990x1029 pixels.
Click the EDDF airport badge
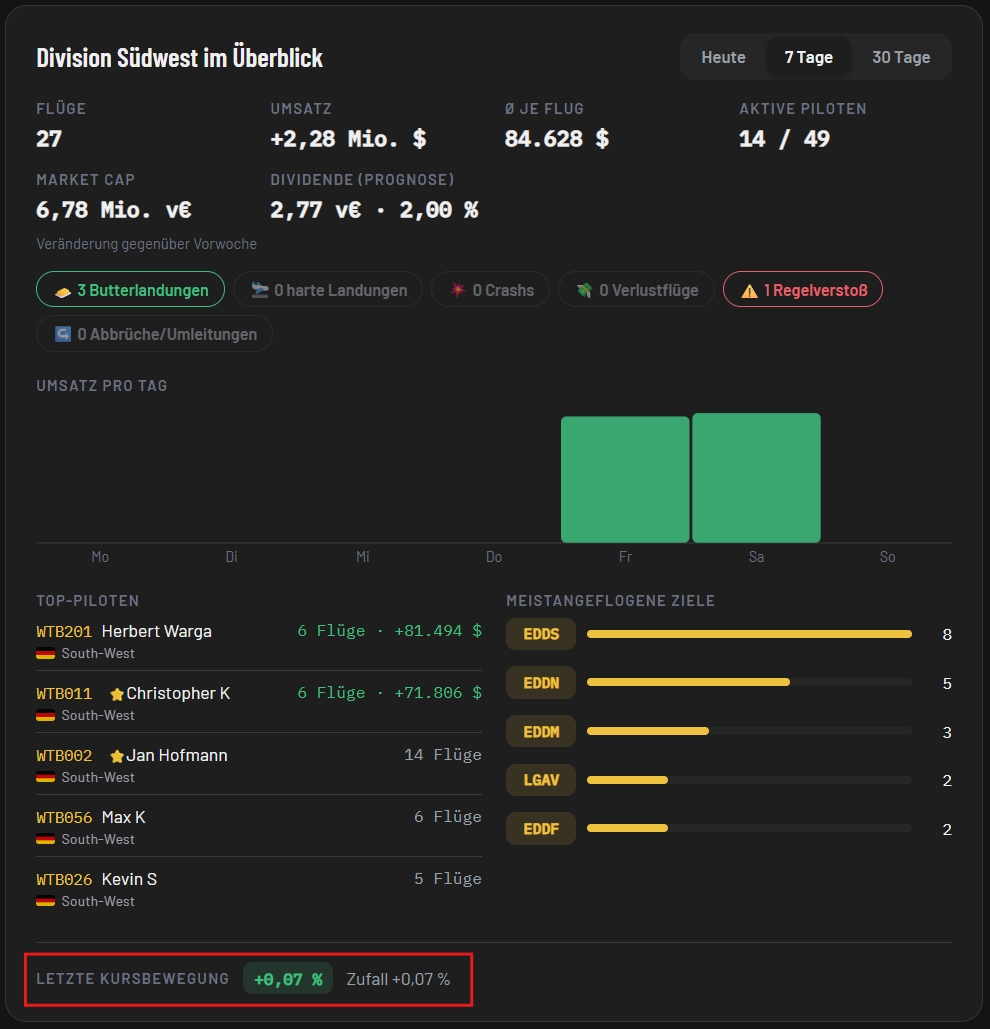(541, 829)
